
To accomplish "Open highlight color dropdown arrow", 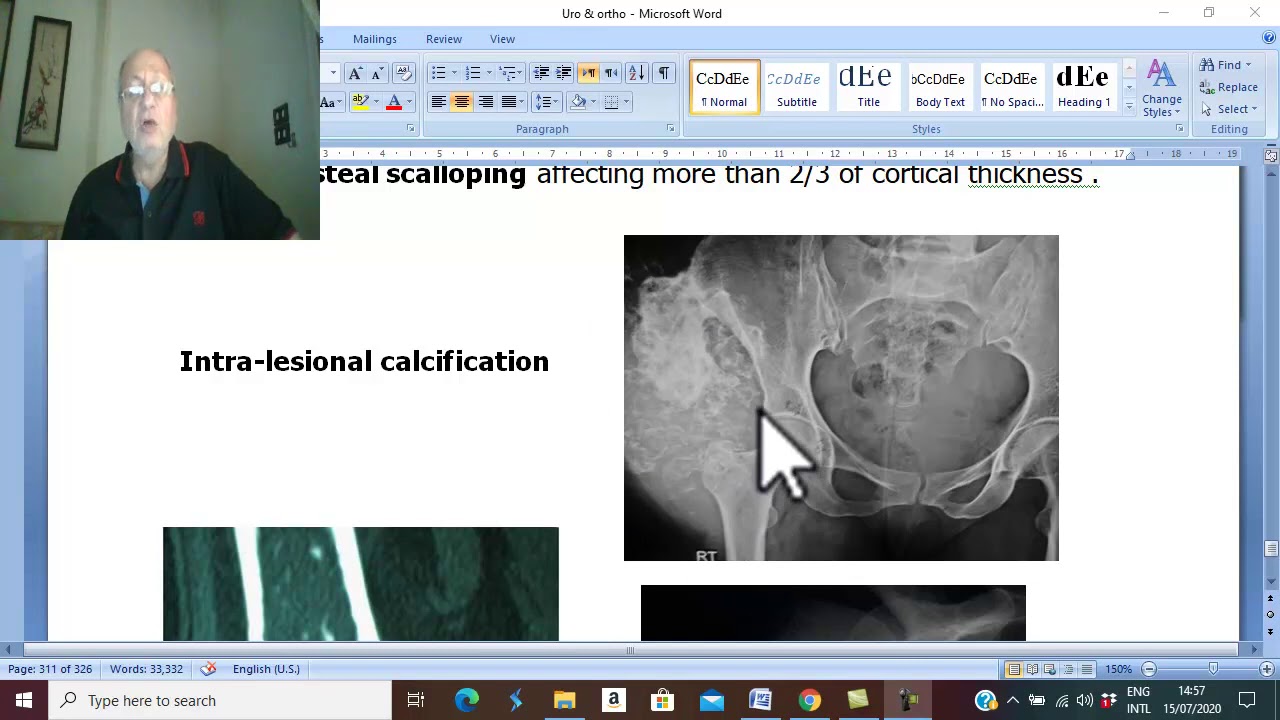I will pos(376,102).
